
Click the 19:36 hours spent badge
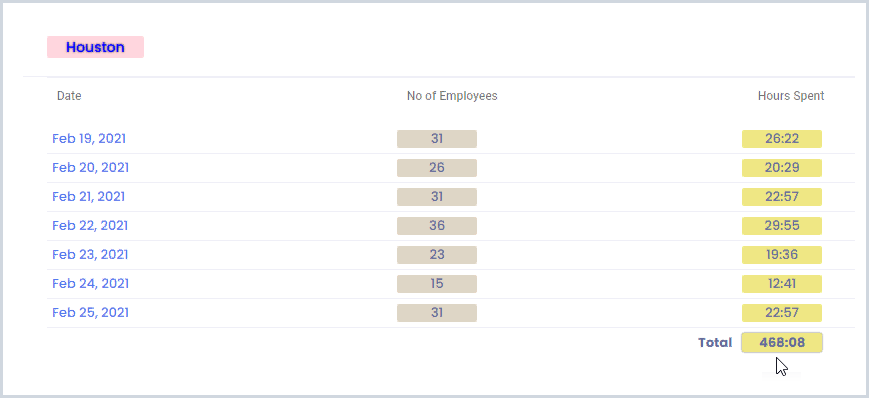[782, 255]
